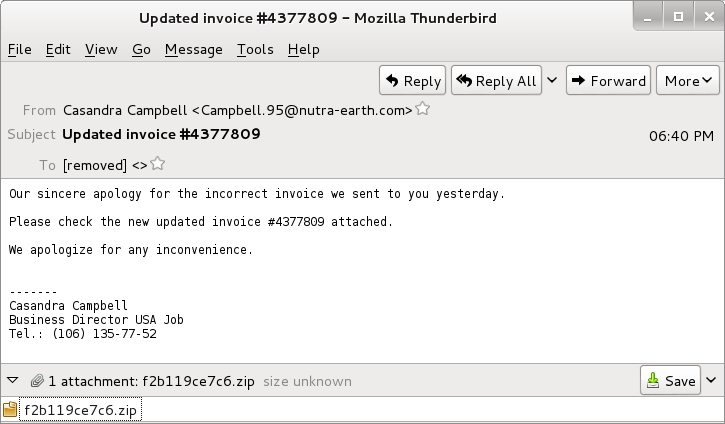Open the Save attachment dropdown arrow
Image resolution: width=725 pixels, height=424 pixels.
[x=711, y=381]
